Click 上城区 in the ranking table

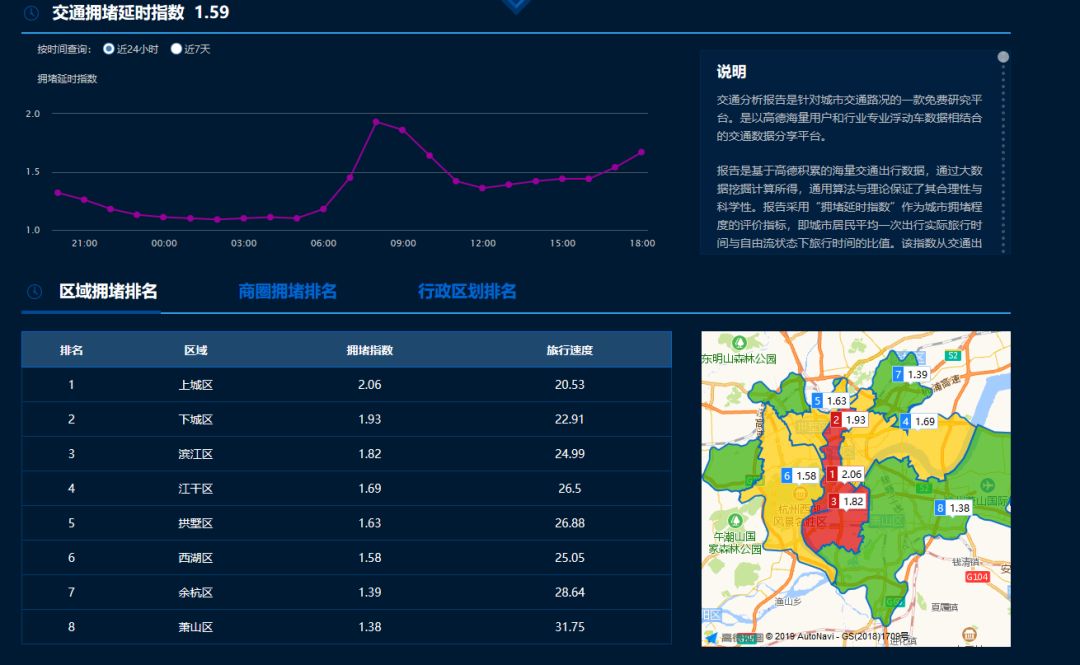pos(195,385)
